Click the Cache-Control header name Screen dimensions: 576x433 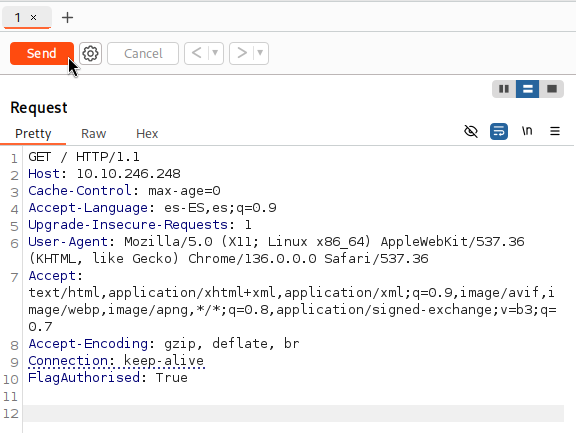(x=80, y=191)
